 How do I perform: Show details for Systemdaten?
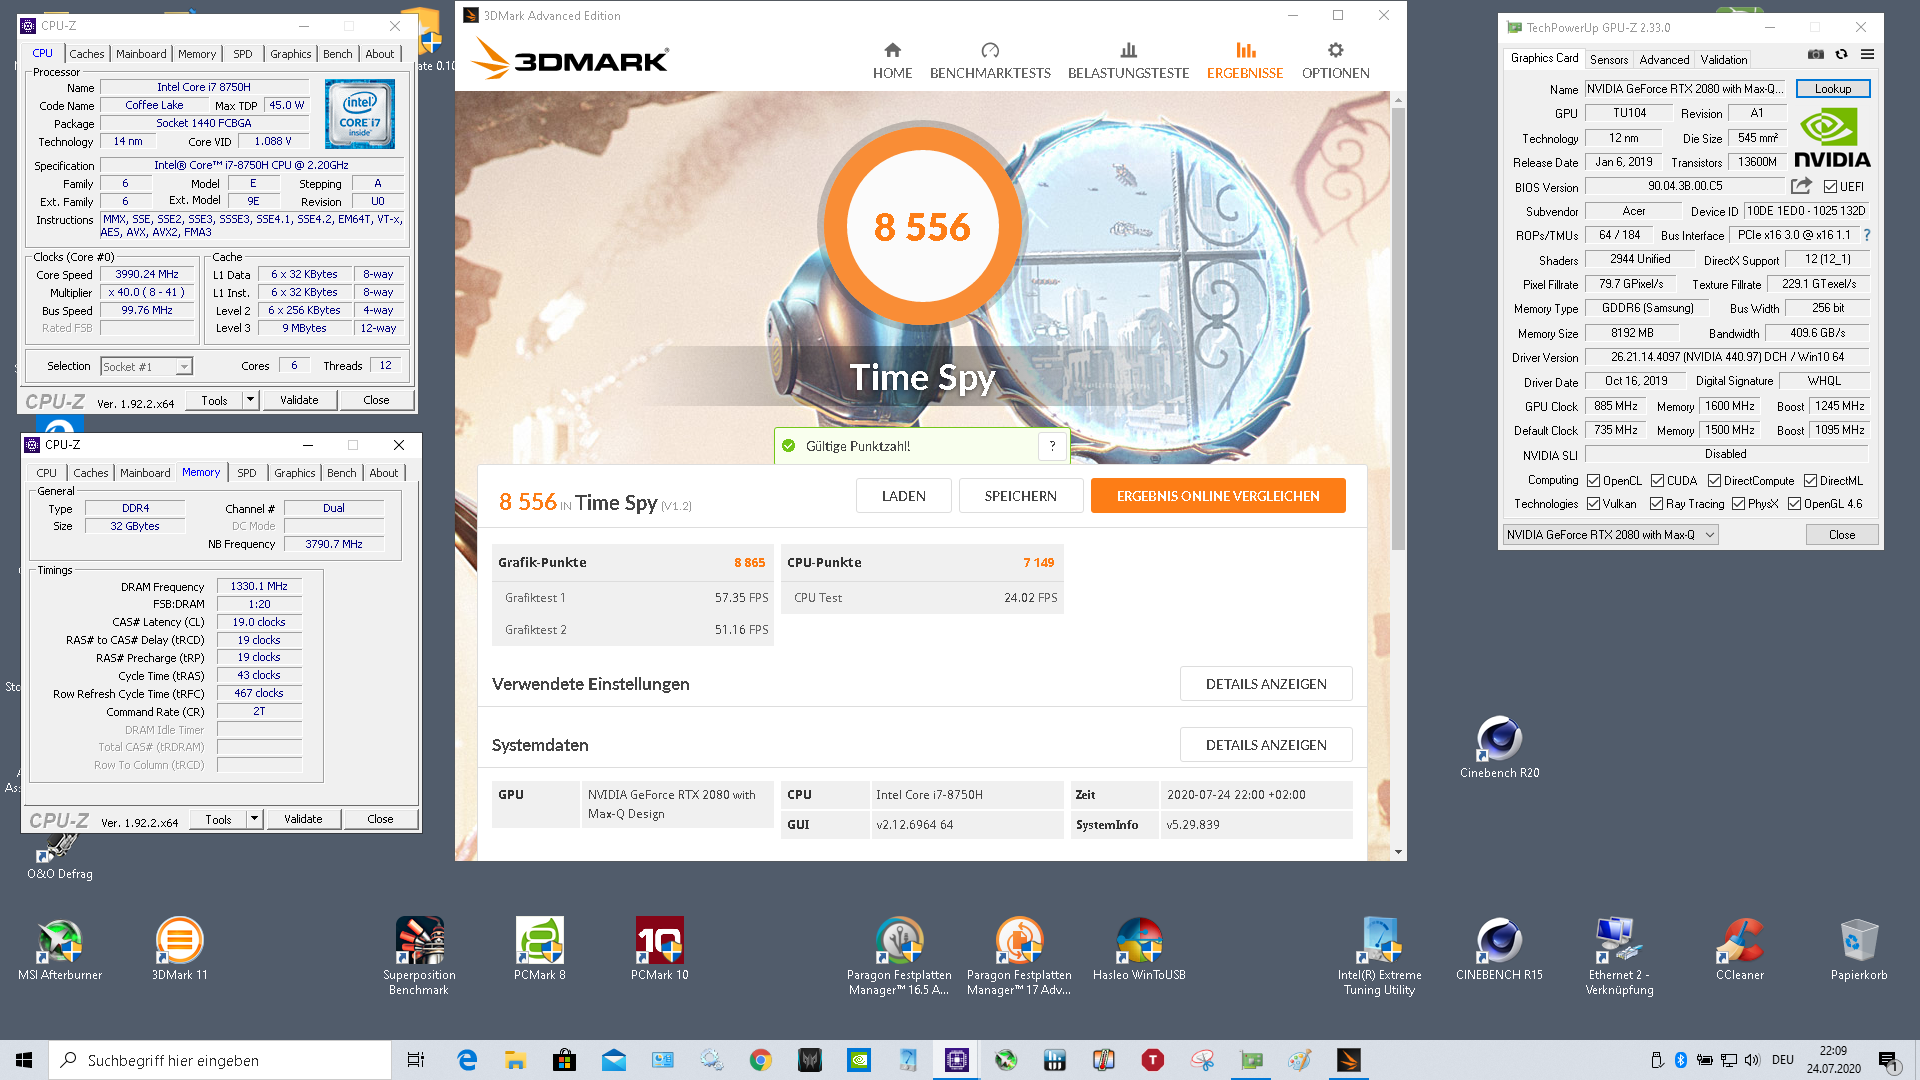click(1266, 745)
